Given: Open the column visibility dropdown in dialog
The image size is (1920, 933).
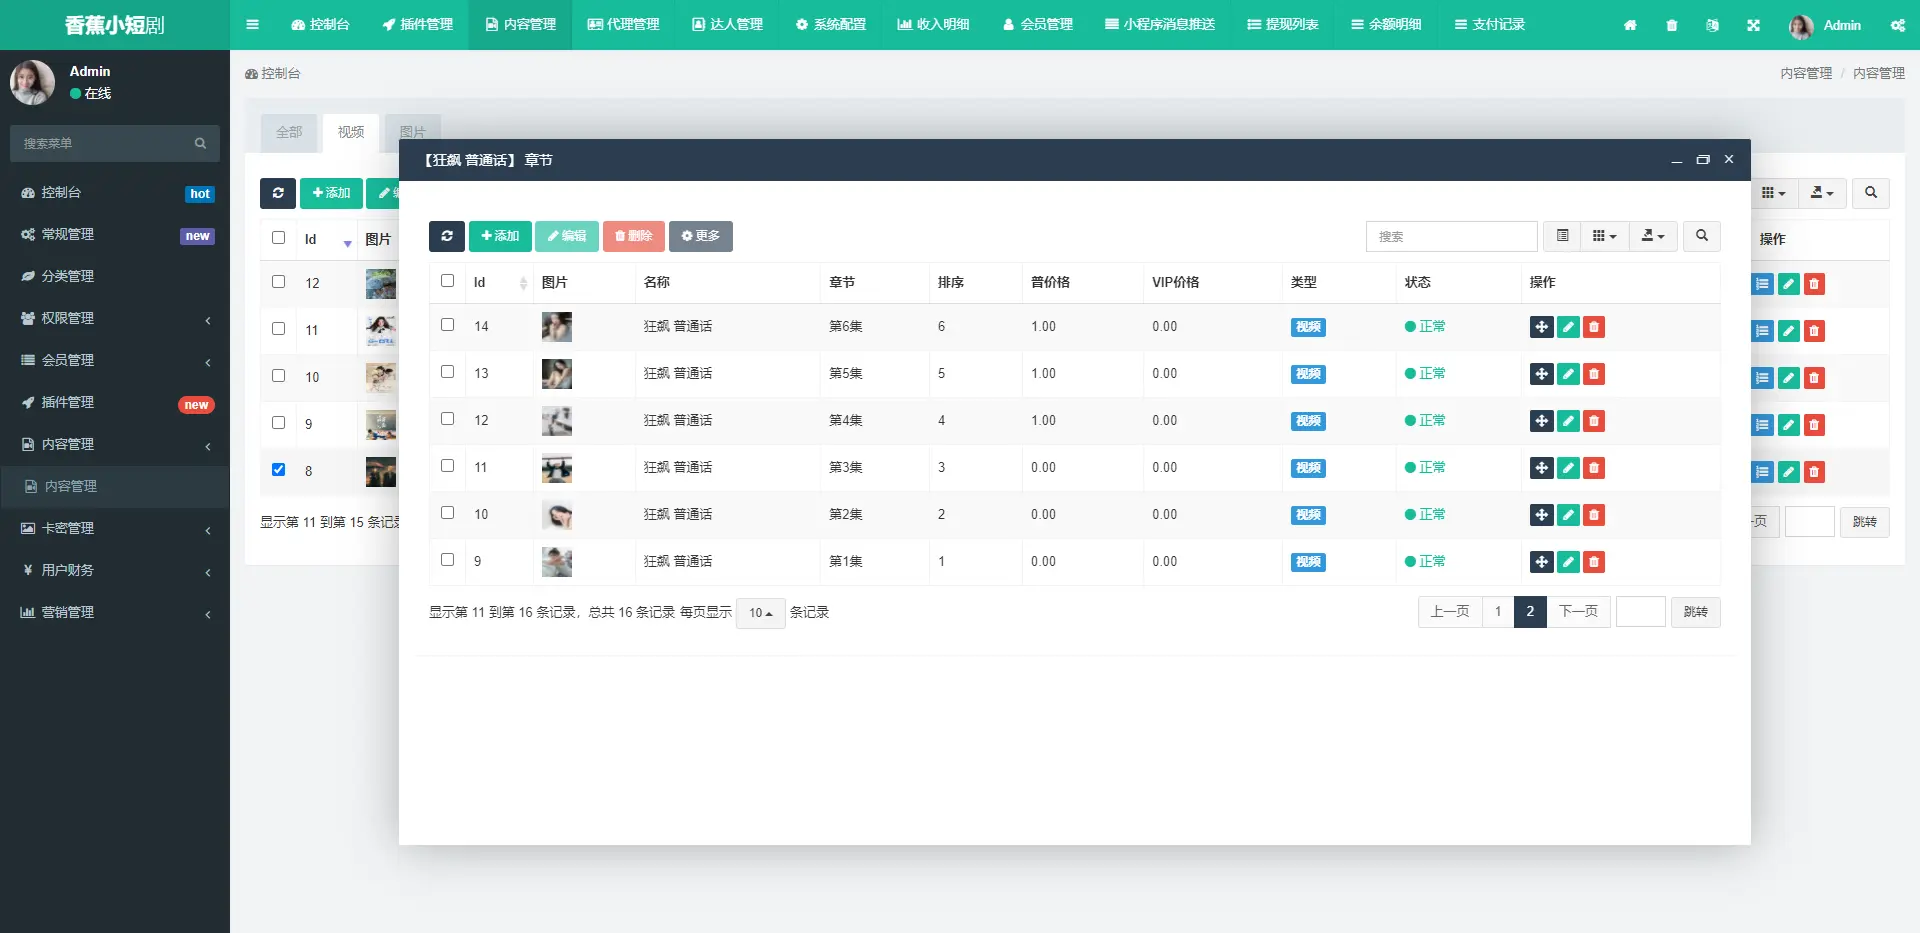Looking at the screenshot, I should 1604,236.
